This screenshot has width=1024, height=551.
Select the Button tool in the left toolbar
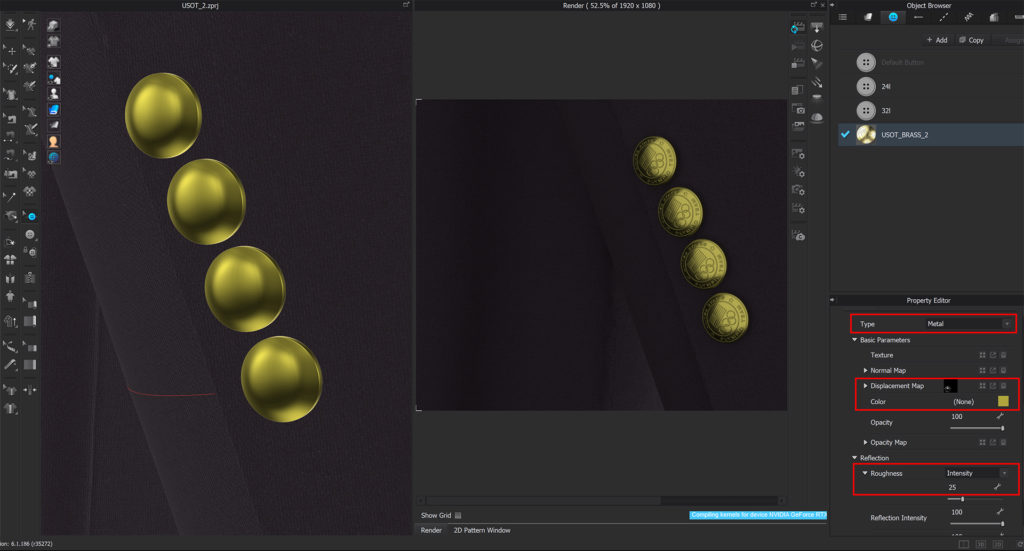point(31,216)
